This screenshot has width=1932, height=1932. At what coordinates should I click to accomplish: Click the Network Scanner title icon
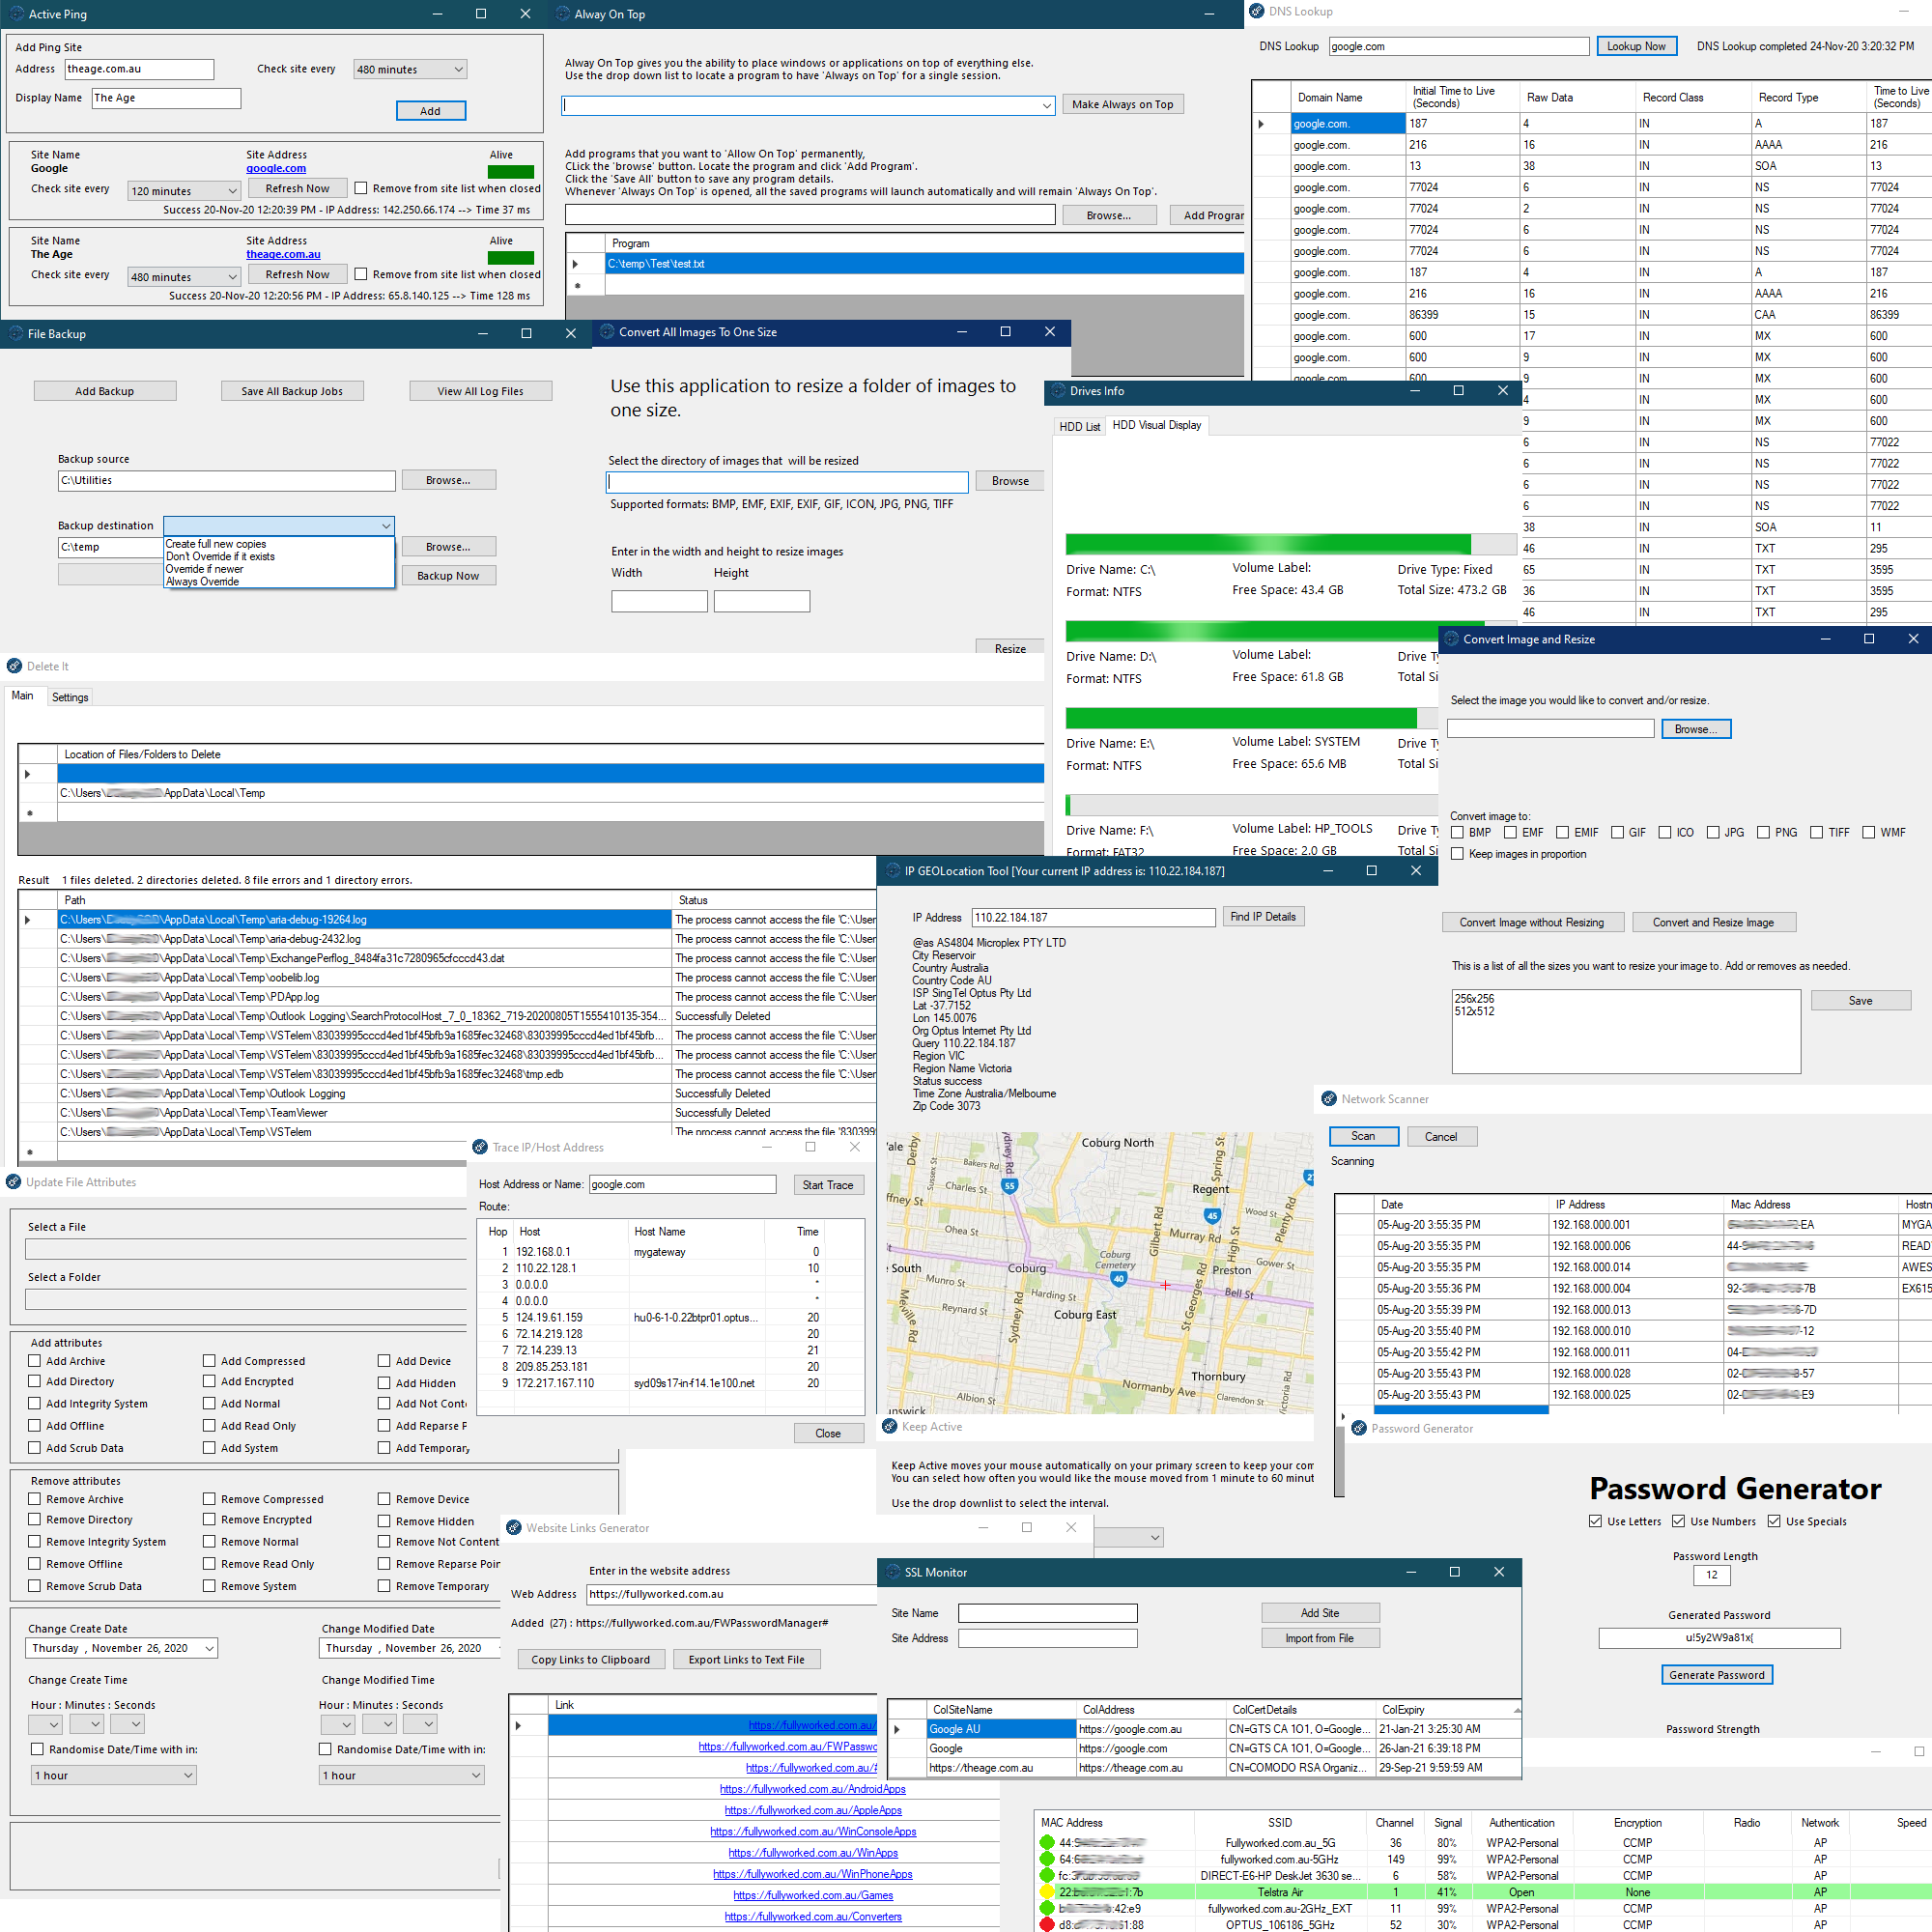click(x=1329, y=1099)
